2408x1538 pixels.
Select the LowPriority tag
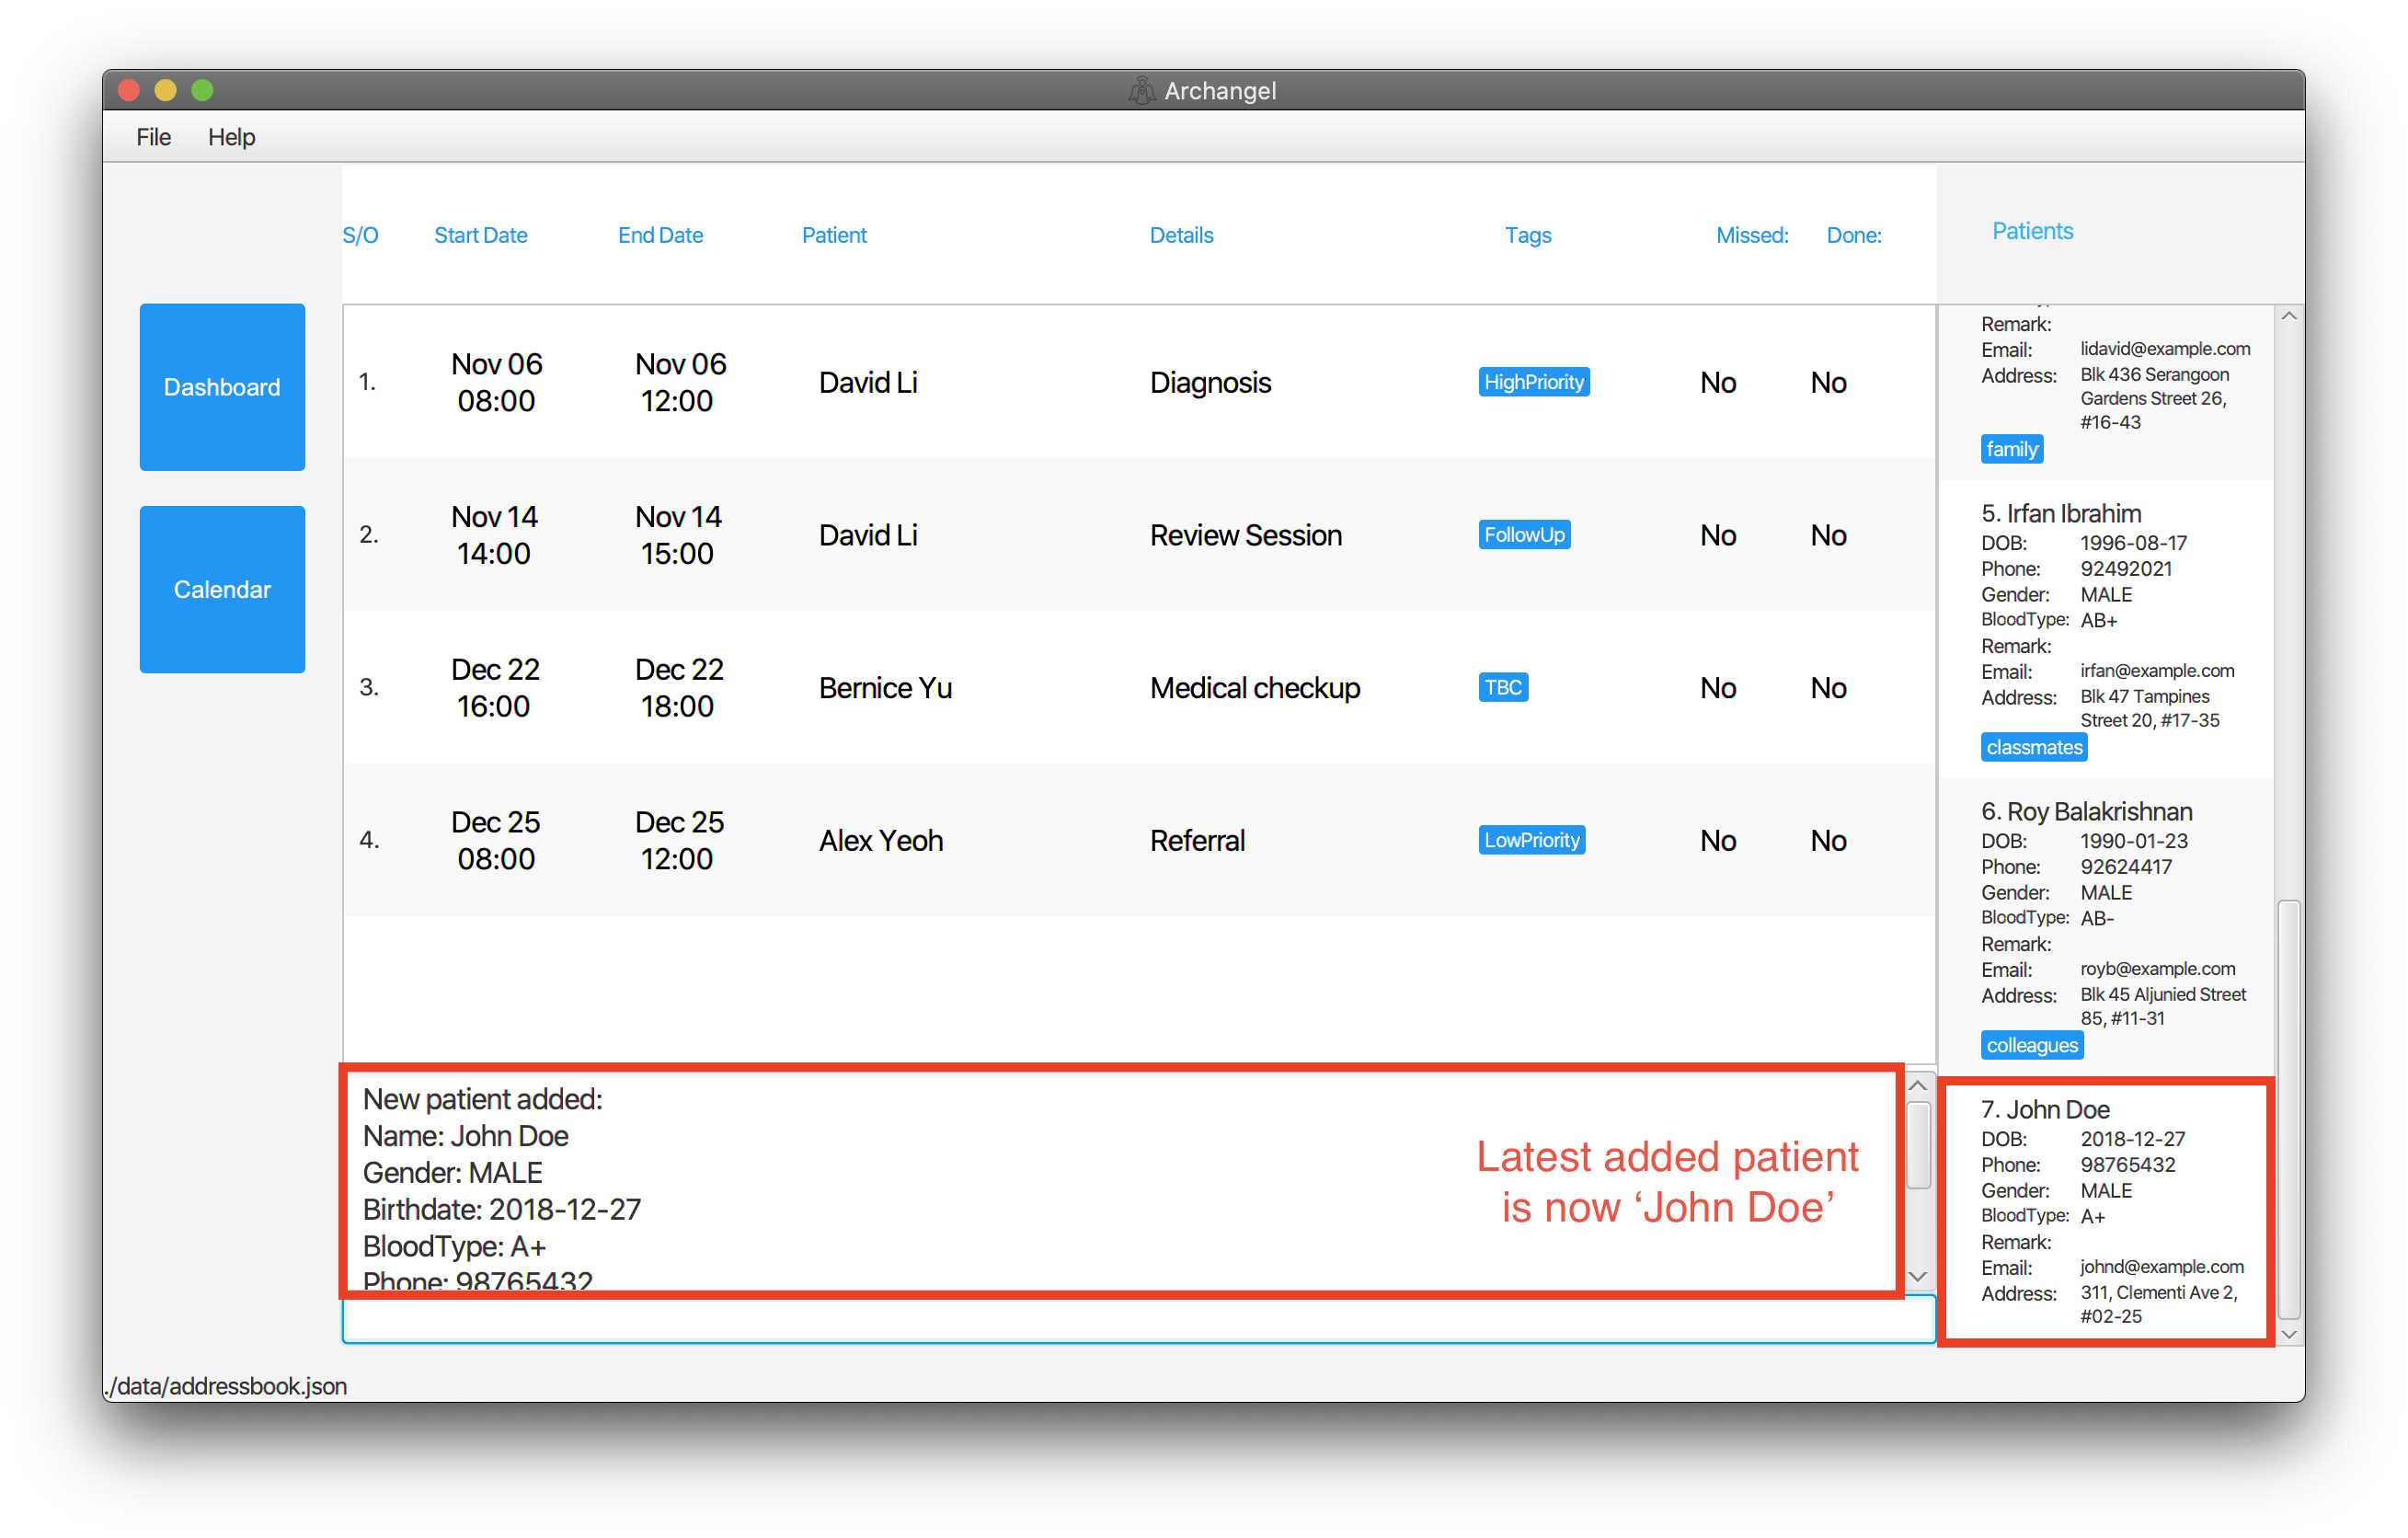pos(1531,840)
